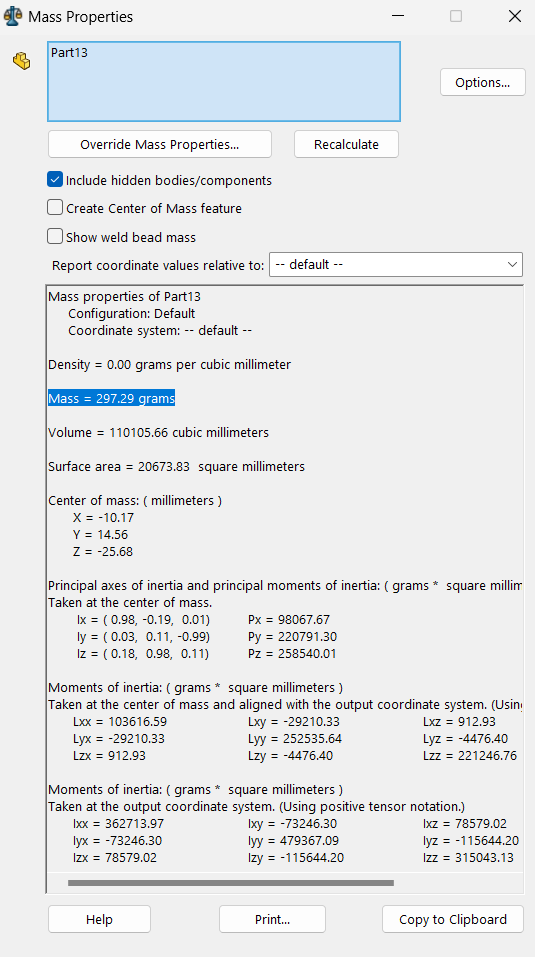Viewport: 535px width, 957px height.
Task: Click the Px = 98067.67 value
Action: (x=289, y=619)
